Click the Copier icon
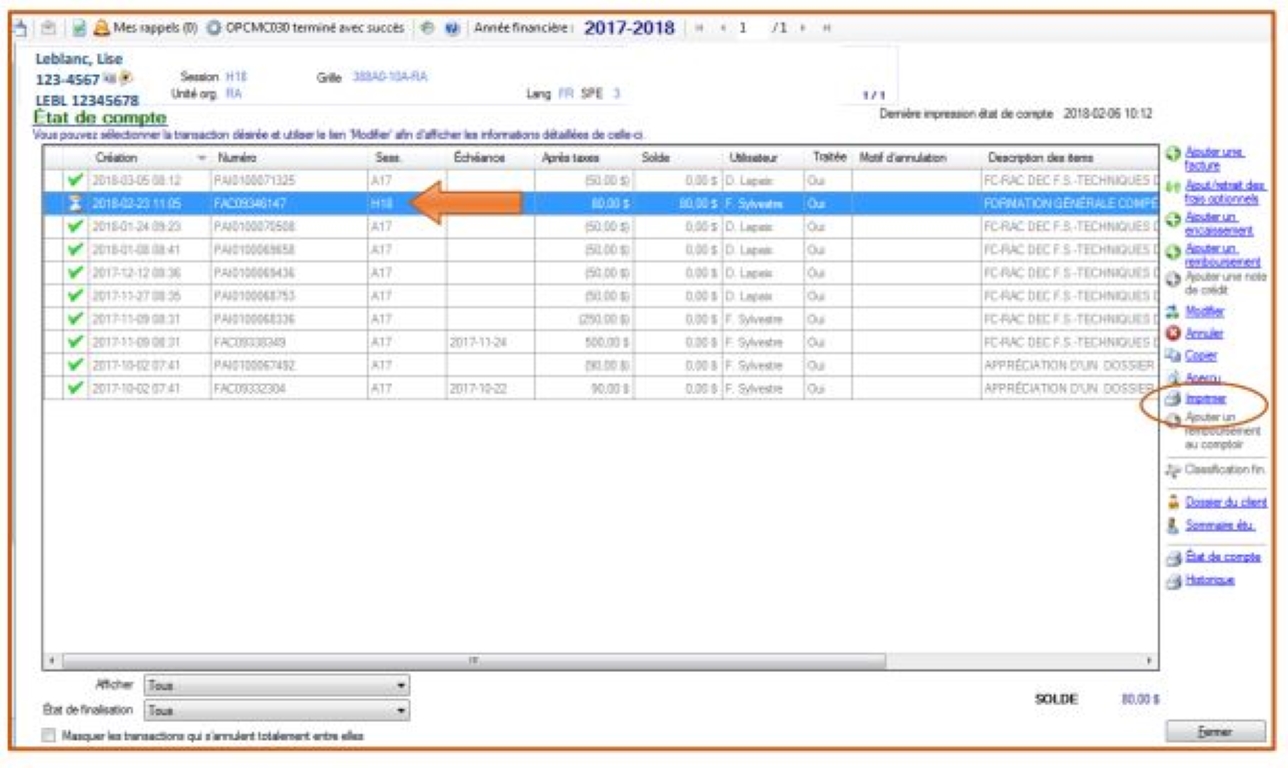 [x=1174, y=355]
